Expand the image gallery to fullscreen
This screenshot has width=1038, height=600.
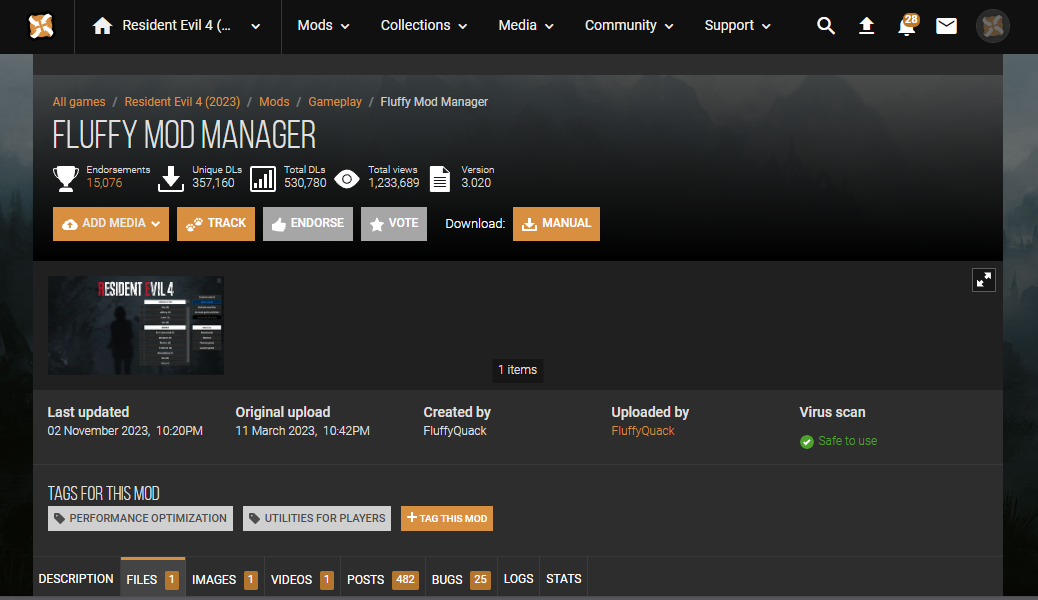click(984, 280)
